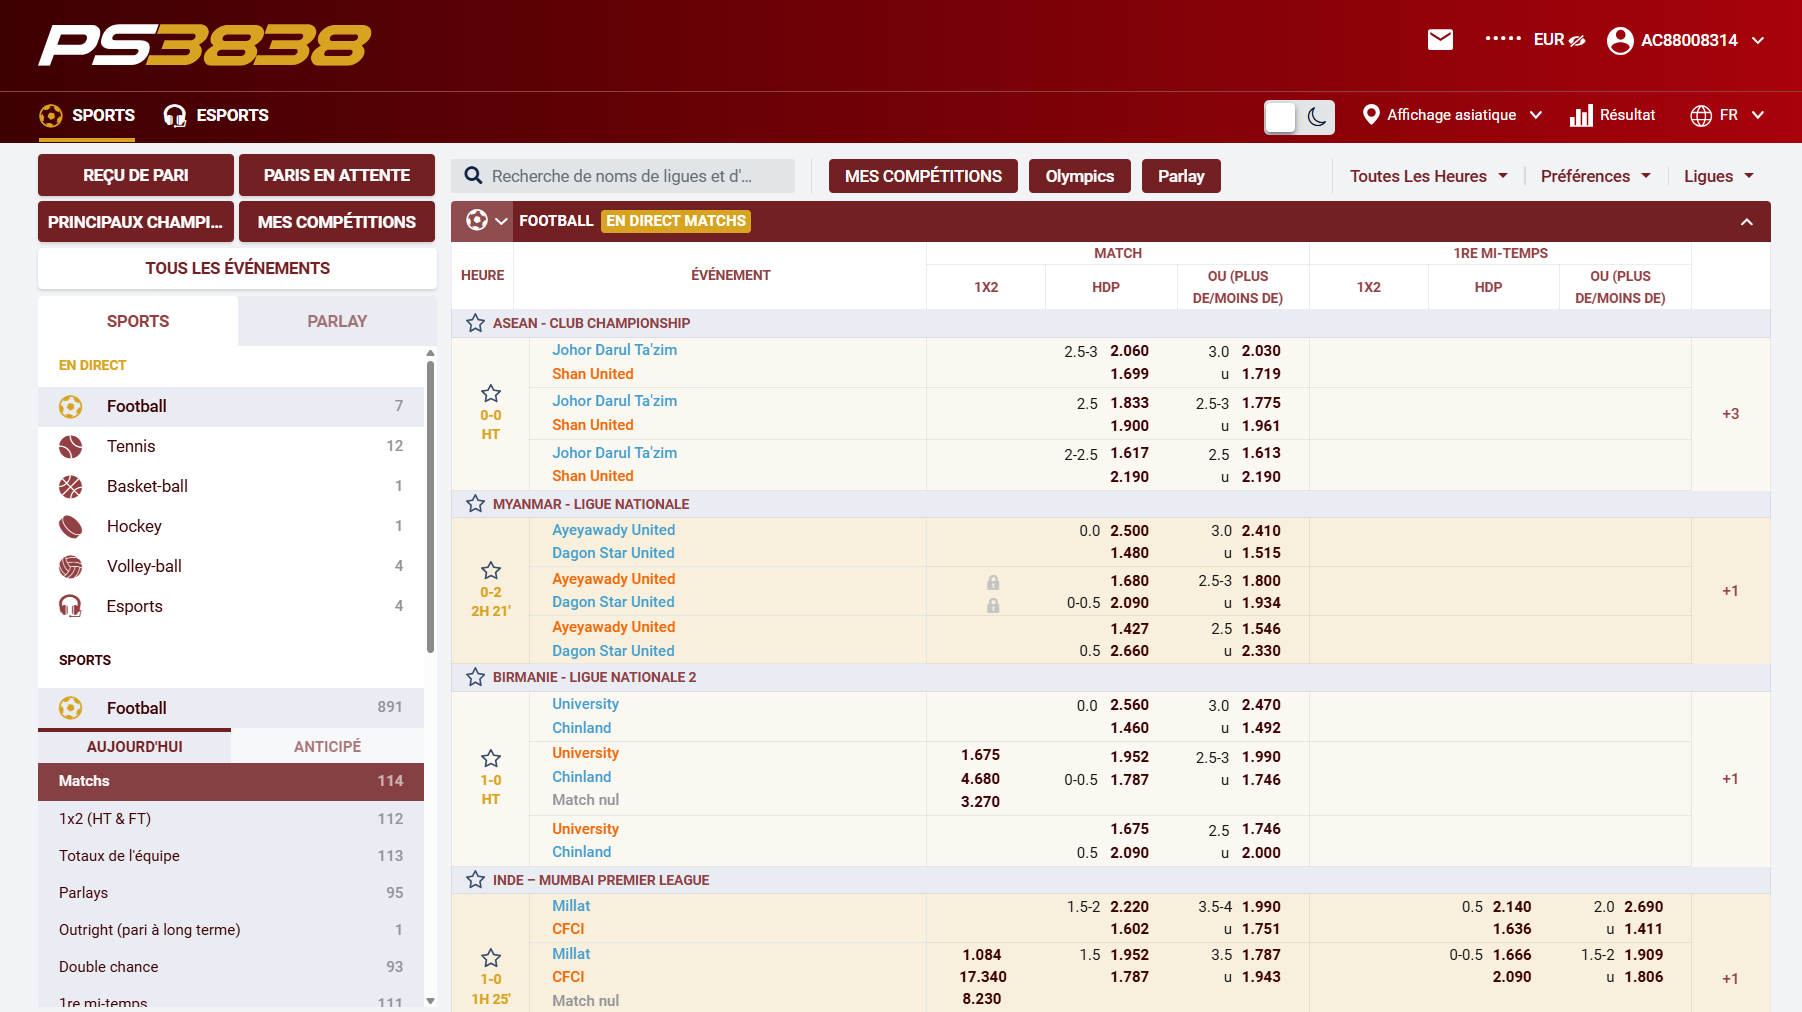
Task: Select 1x2 (HT & FT) market
Action: [231, 818]
